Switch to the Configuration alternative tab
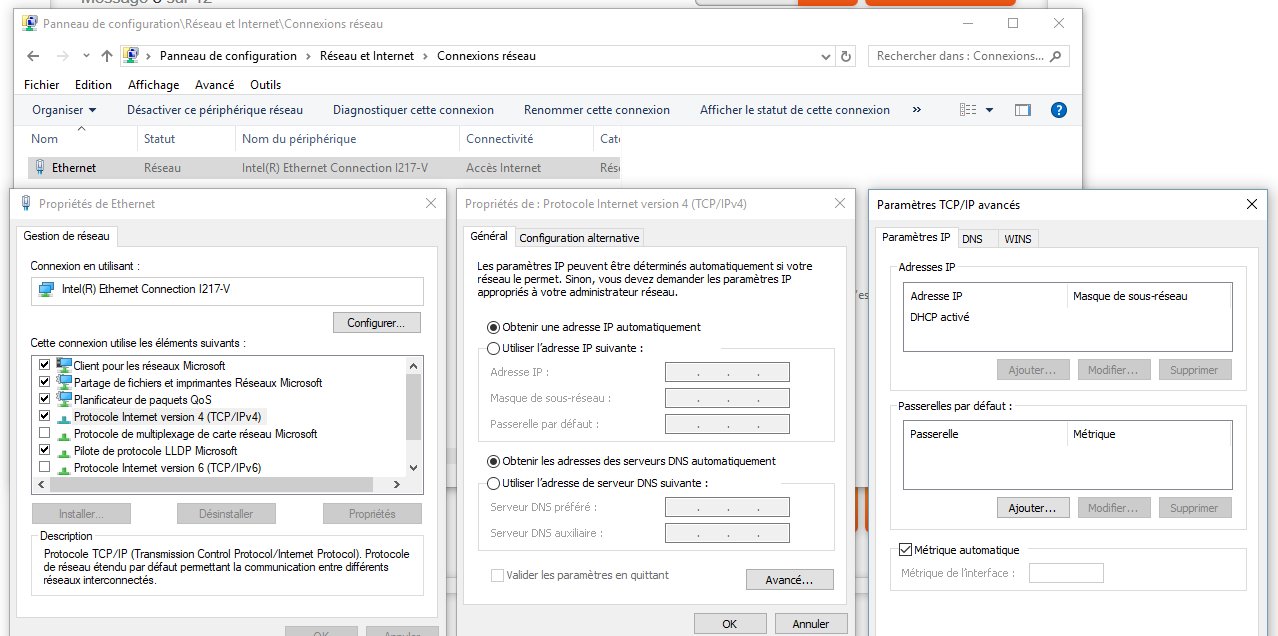 coord(579,238)
